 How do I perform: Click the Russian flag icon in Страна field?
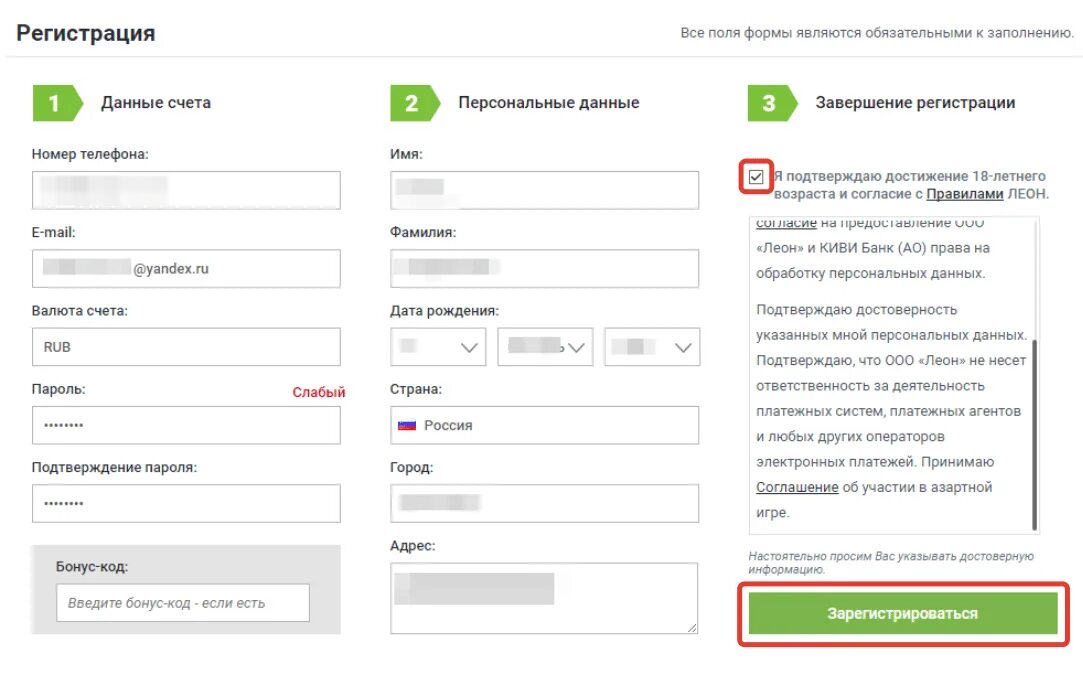(x=407, y=425)
